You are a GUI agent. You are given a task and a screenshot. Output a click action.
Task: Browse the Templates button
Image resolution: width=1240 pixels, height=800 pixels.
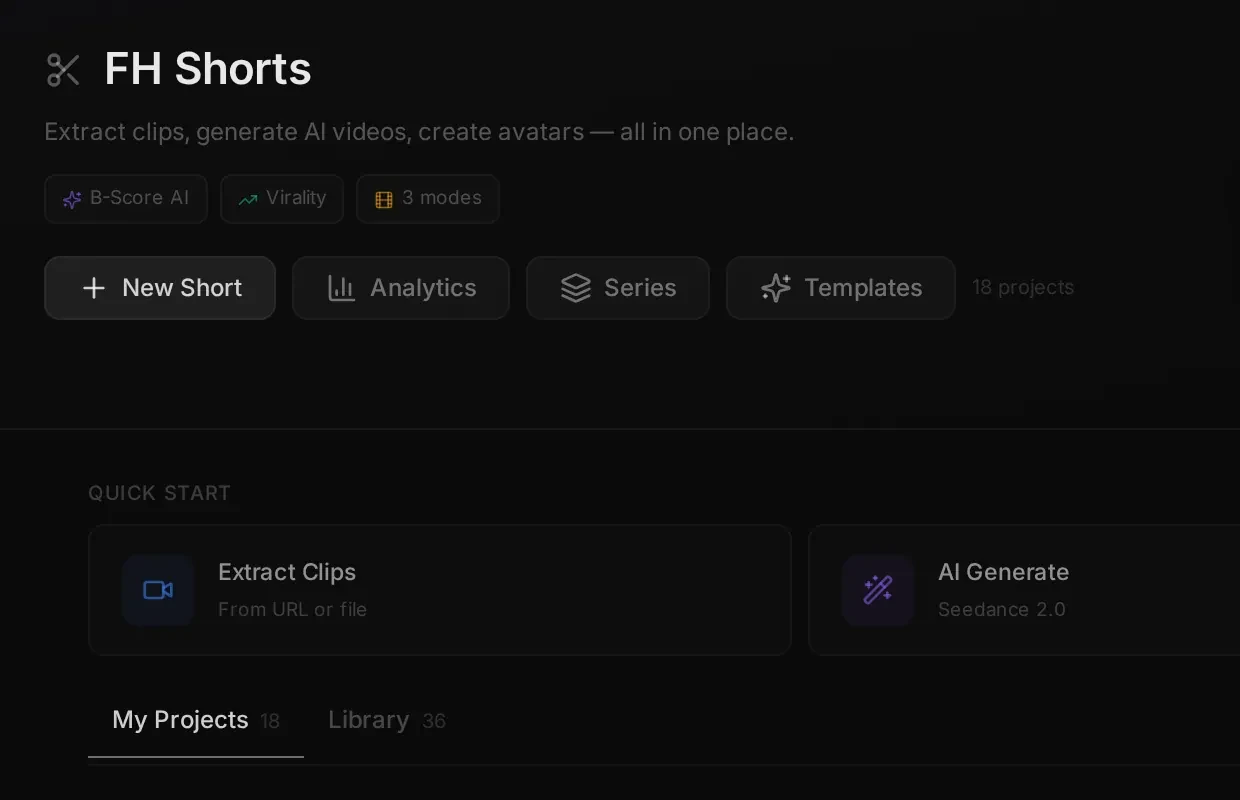click(841, 288)
